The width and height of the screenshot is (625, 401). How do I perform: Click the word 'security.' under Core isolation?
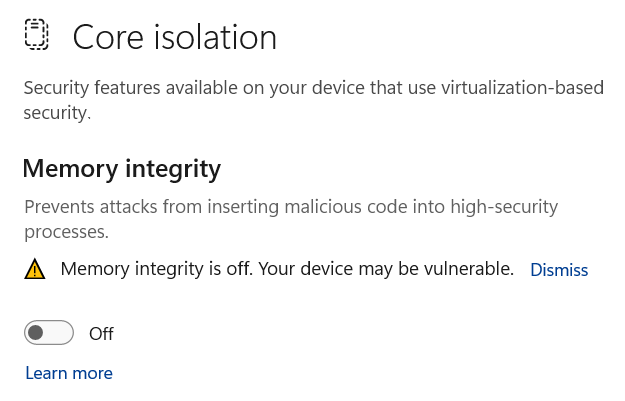coord(57,113)
